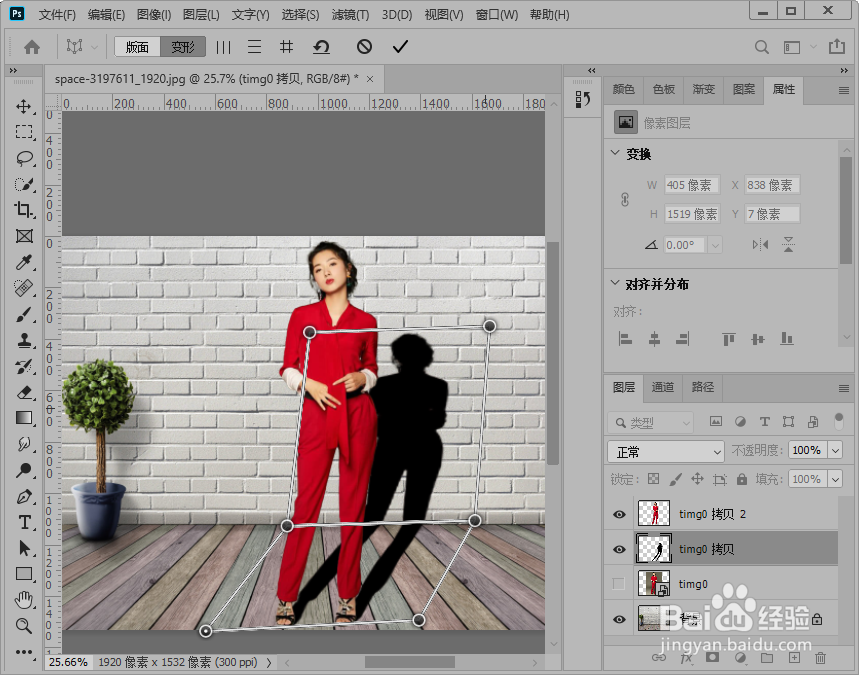Show the hidden timg0 layer
This screenshot has width=859, height=675.
(619, 583)
